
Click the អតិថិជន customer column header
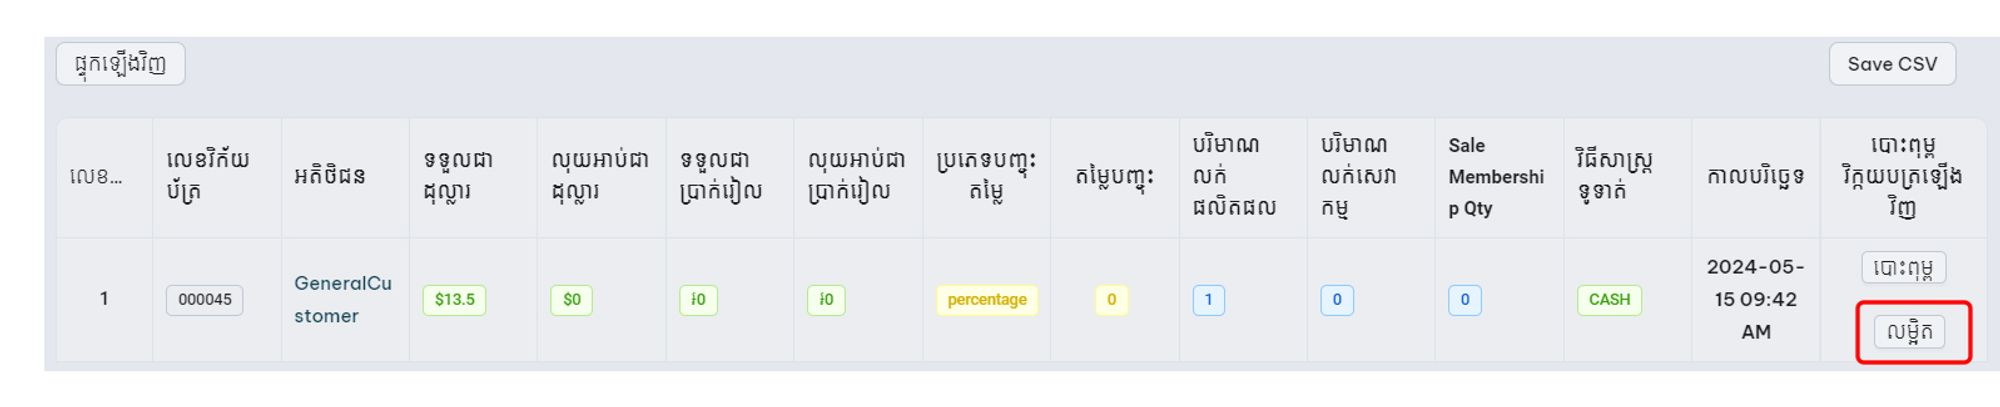(329, 177)
